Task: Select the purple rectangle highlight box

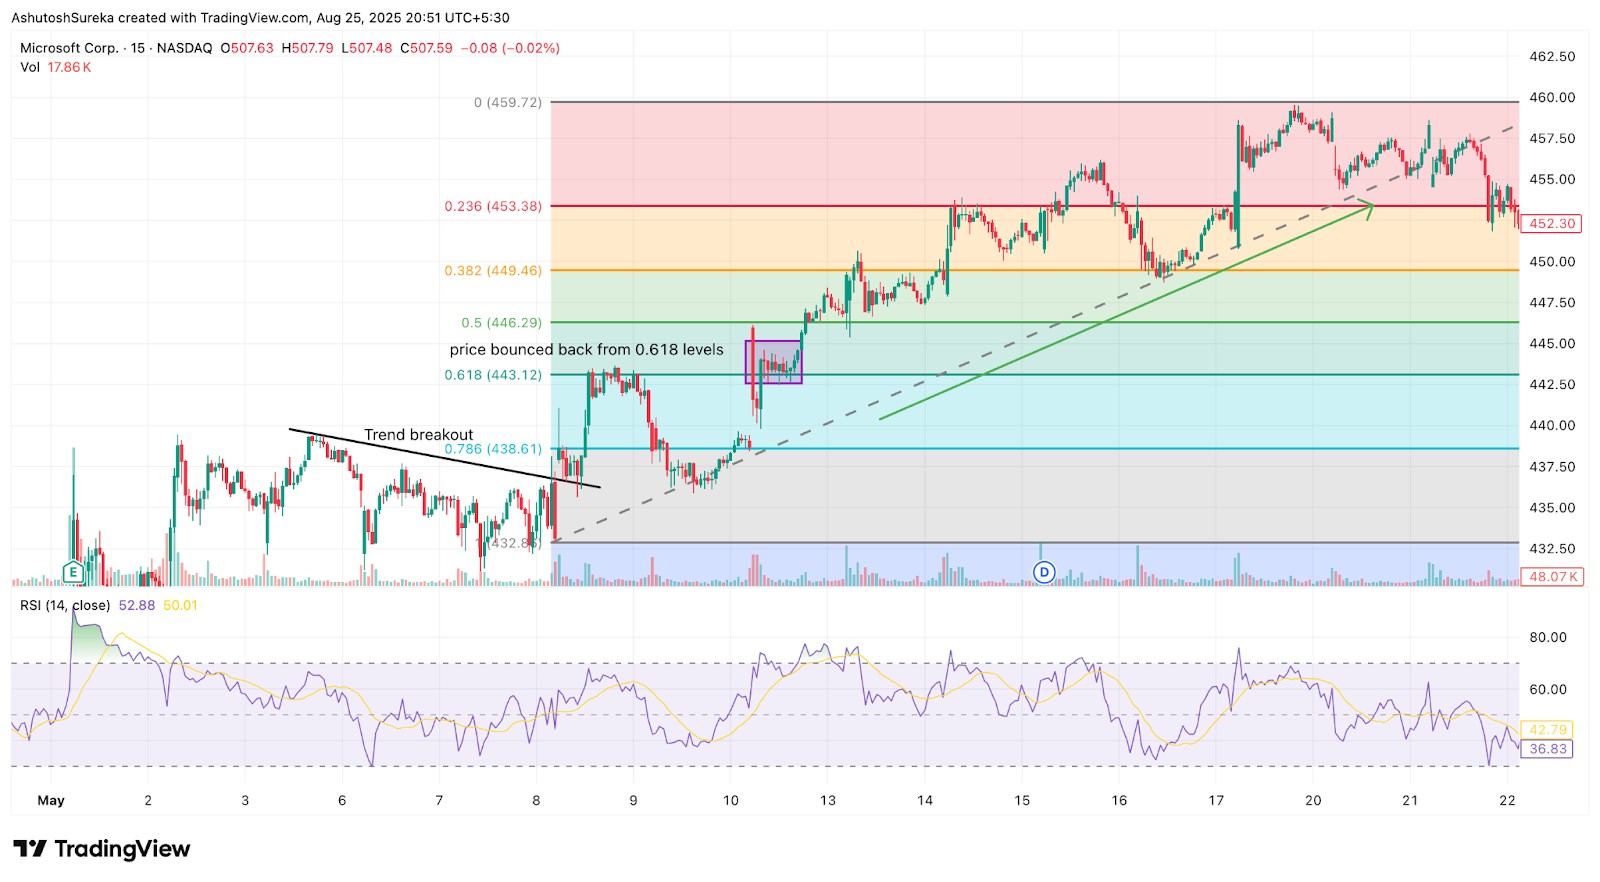Action: click(x=773, y=362)
